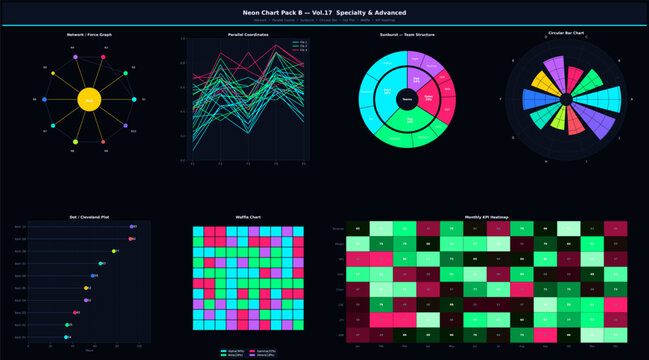Select the teal Item 07 dot in Cleveland plot
This screenshot has width=649, height=360.
pos(101,264)
